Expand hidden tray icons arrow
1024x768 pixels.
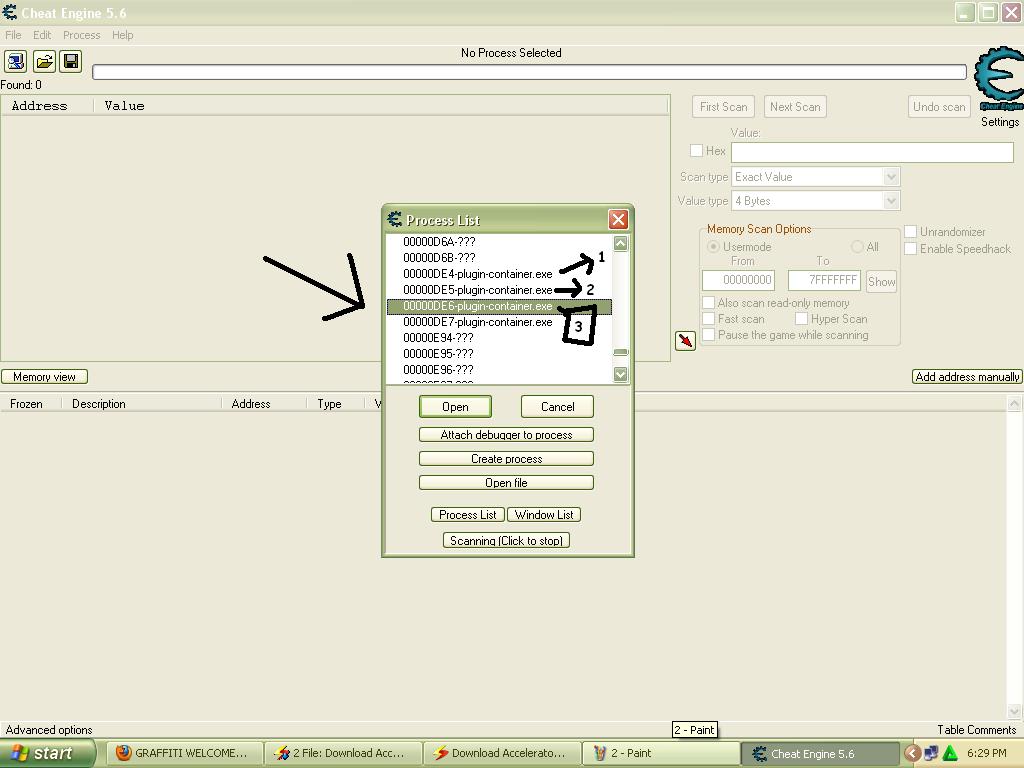912,753
